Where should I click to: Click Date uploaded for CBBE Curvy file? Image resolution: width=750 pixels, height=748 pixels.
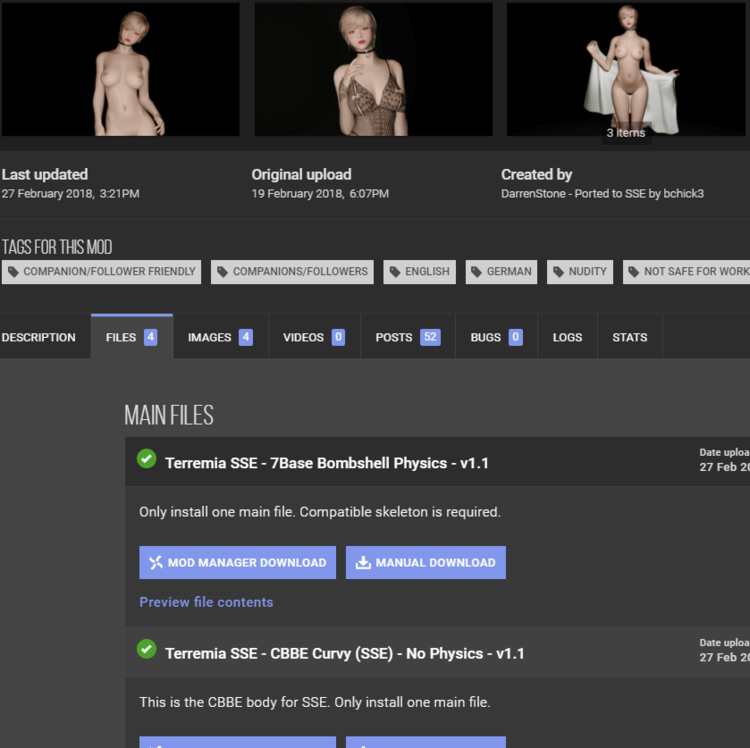click(x=724, y=650)
